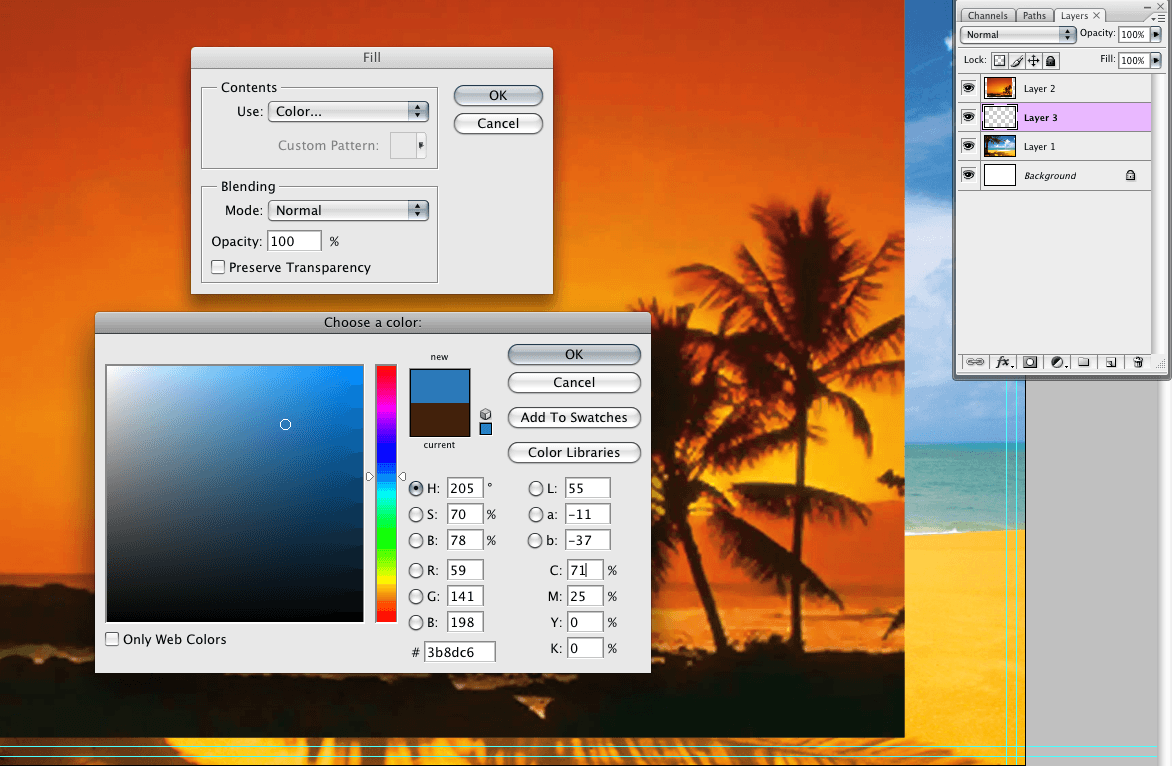Image resolution: width=1172 pixels, height=766 pixels.
Task: Create a new layer group
Action: (1083, 362)
